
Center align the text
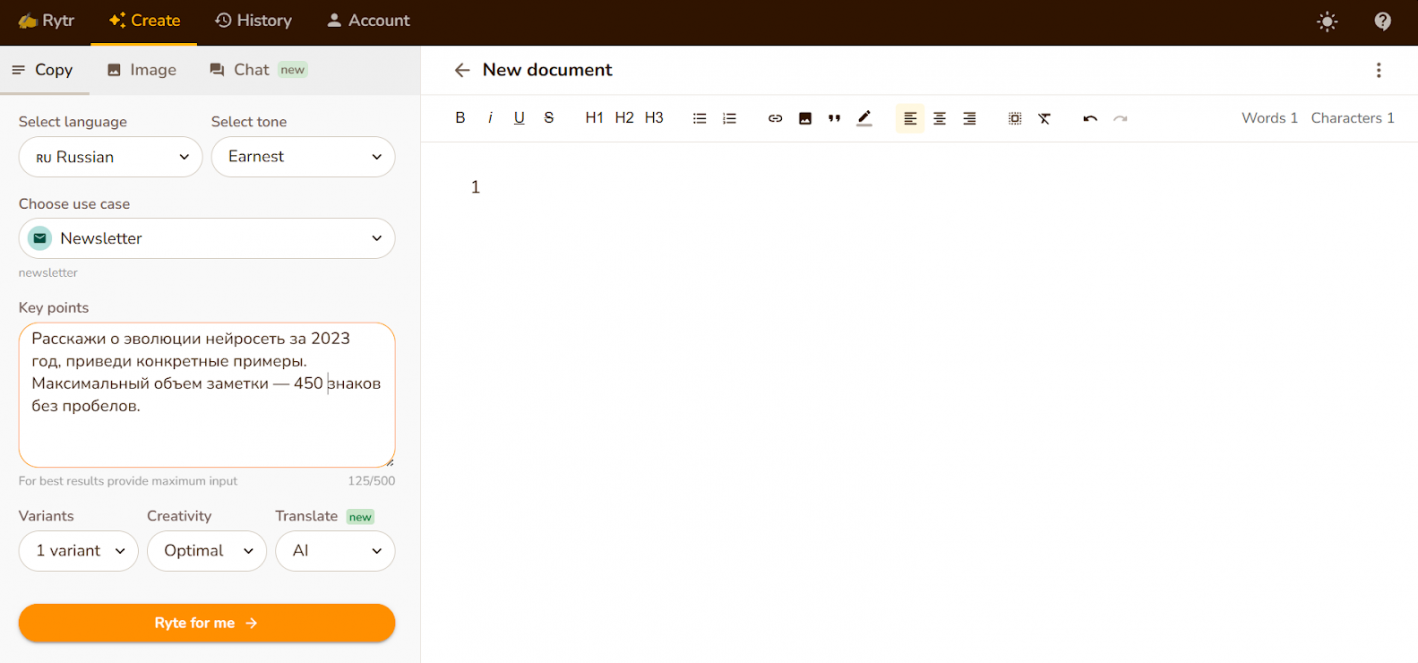[x=940, y=118]
